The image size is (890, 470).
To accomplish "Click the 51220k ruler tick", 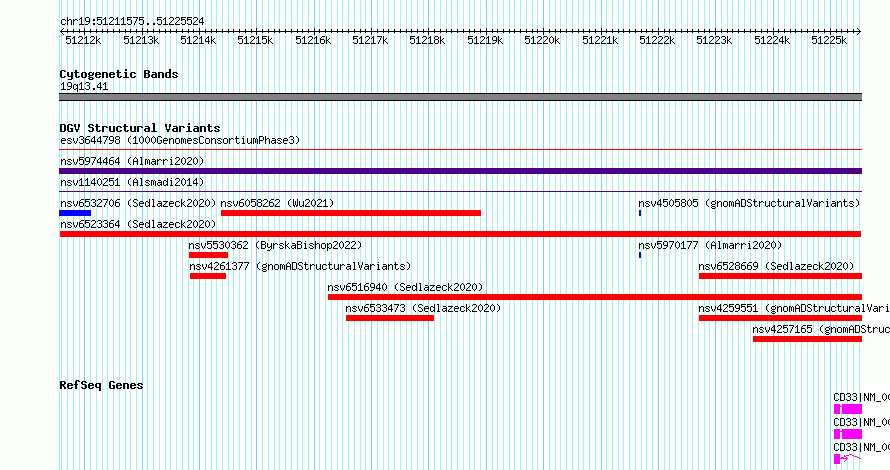I will 542,40.
